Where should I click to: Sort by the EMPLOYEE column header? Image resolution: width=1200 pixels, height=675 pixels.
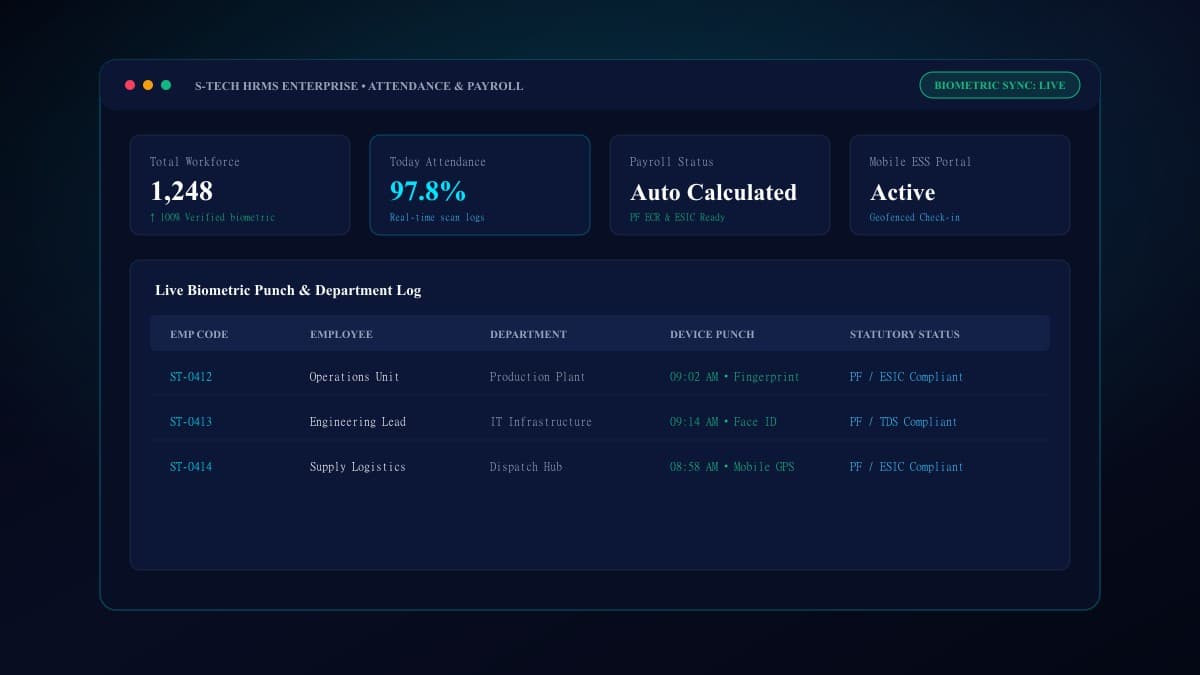click(x=341, y=334)
